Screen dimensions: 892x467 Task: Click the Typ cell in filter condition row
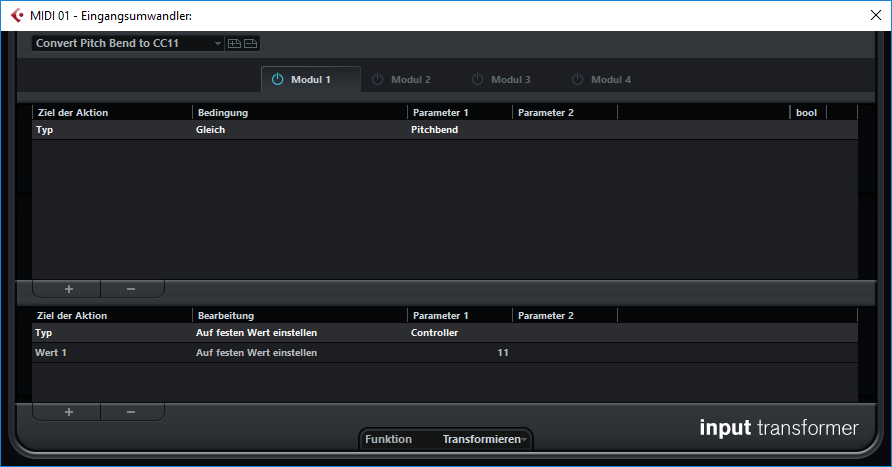click(44, 130)
